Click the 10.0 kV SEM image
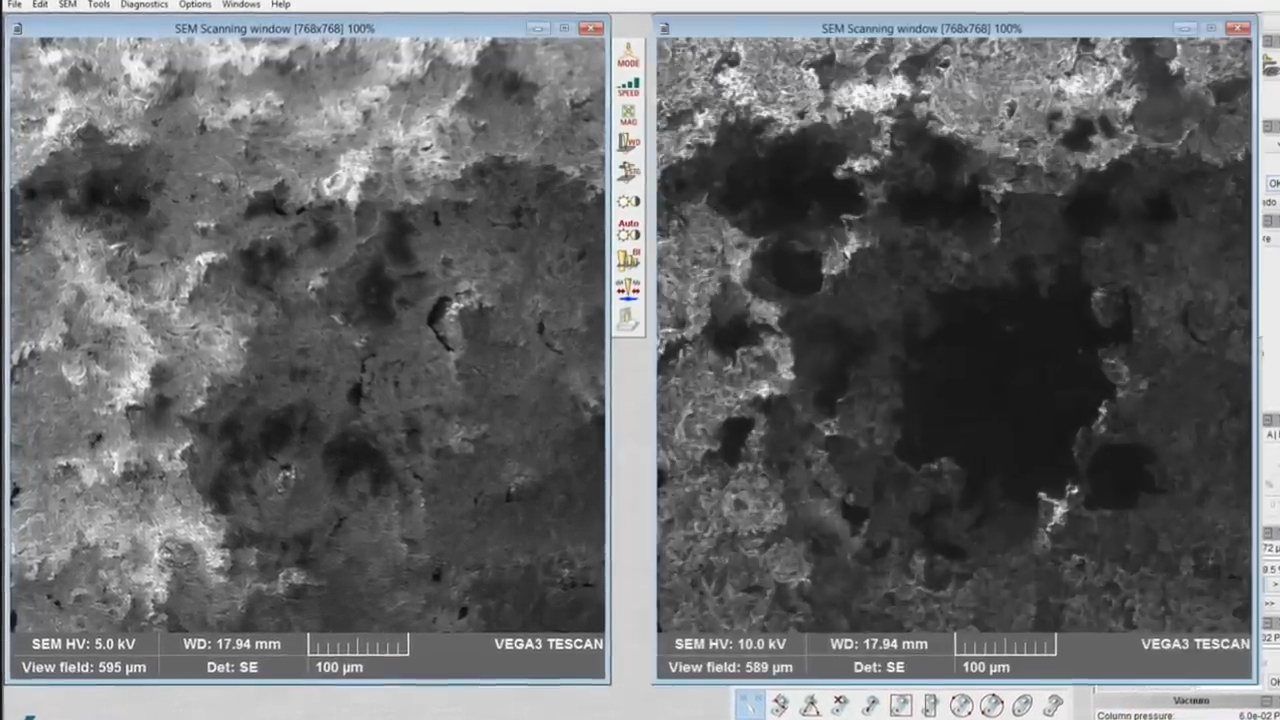This screenshot has width=1280, height=720. [x=954, y=335]
